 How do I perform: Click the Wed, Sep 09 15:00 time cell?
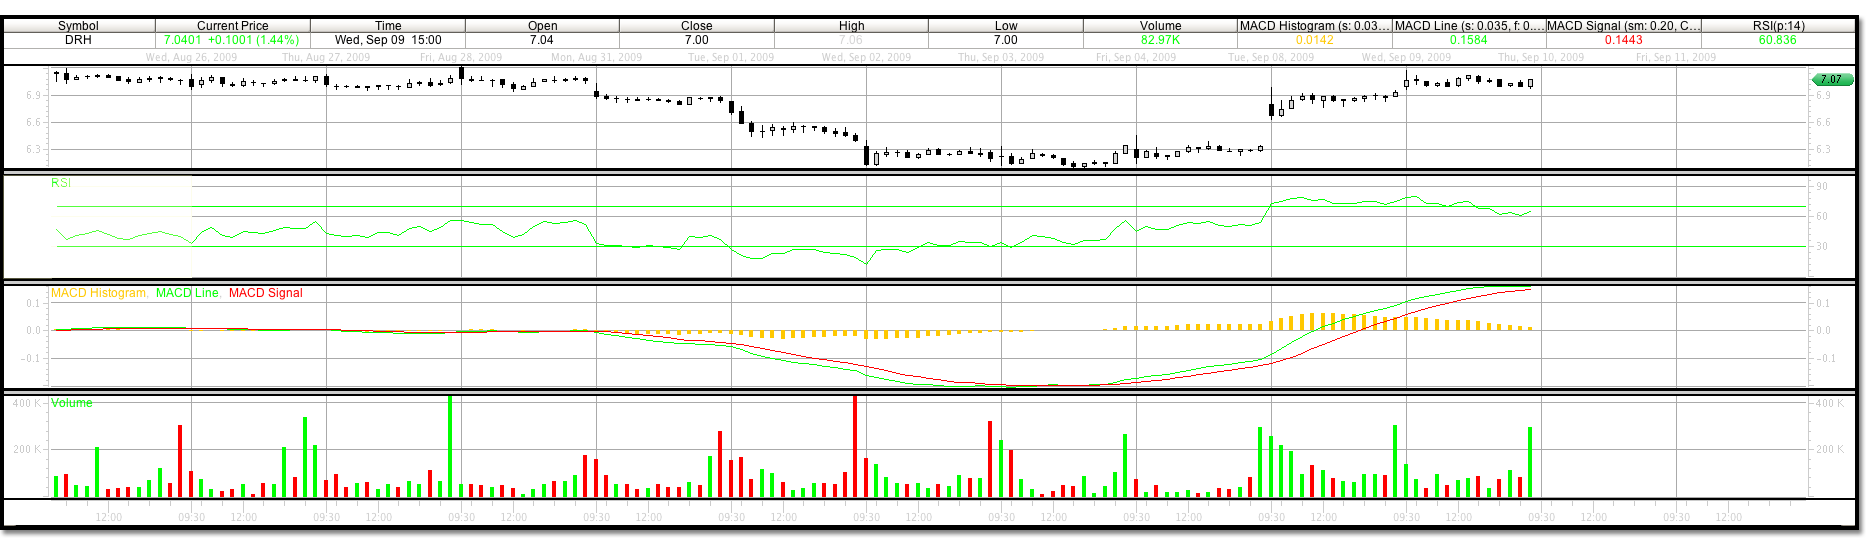click(388, 40)
